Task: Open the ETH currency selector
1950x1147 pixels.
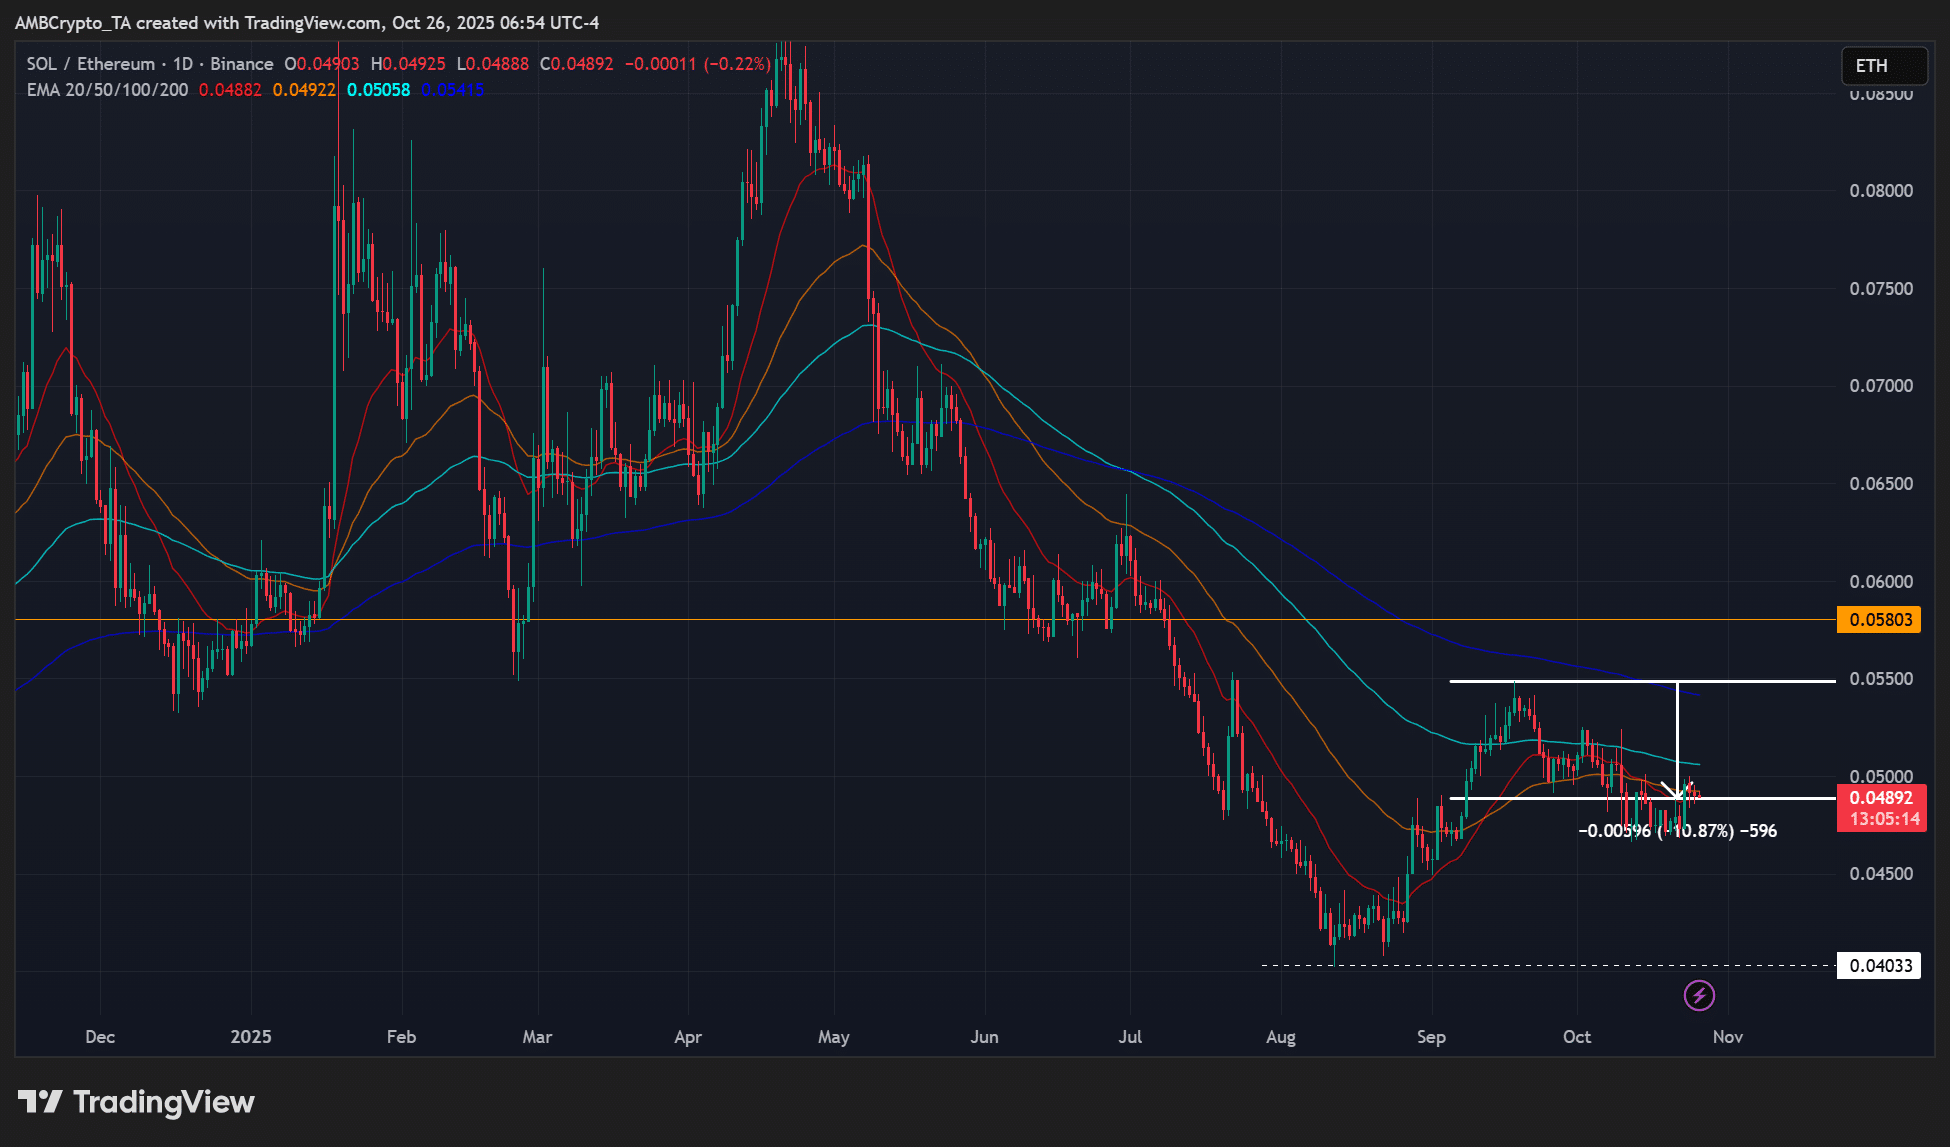Action: (x=1883, y=66)
